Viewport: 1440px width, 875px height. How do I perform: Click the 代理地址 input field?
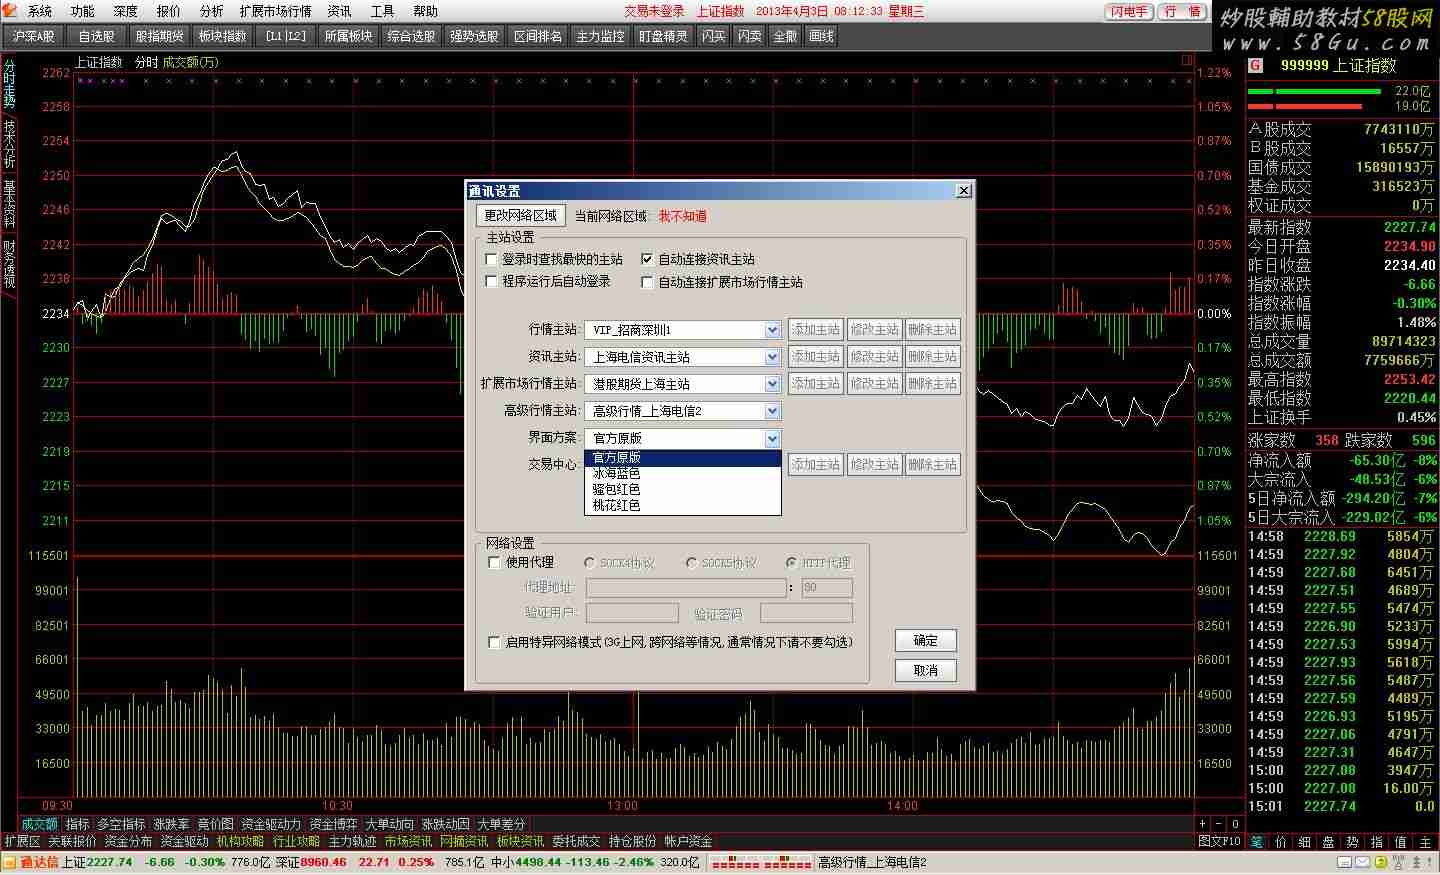pos(686,588)
